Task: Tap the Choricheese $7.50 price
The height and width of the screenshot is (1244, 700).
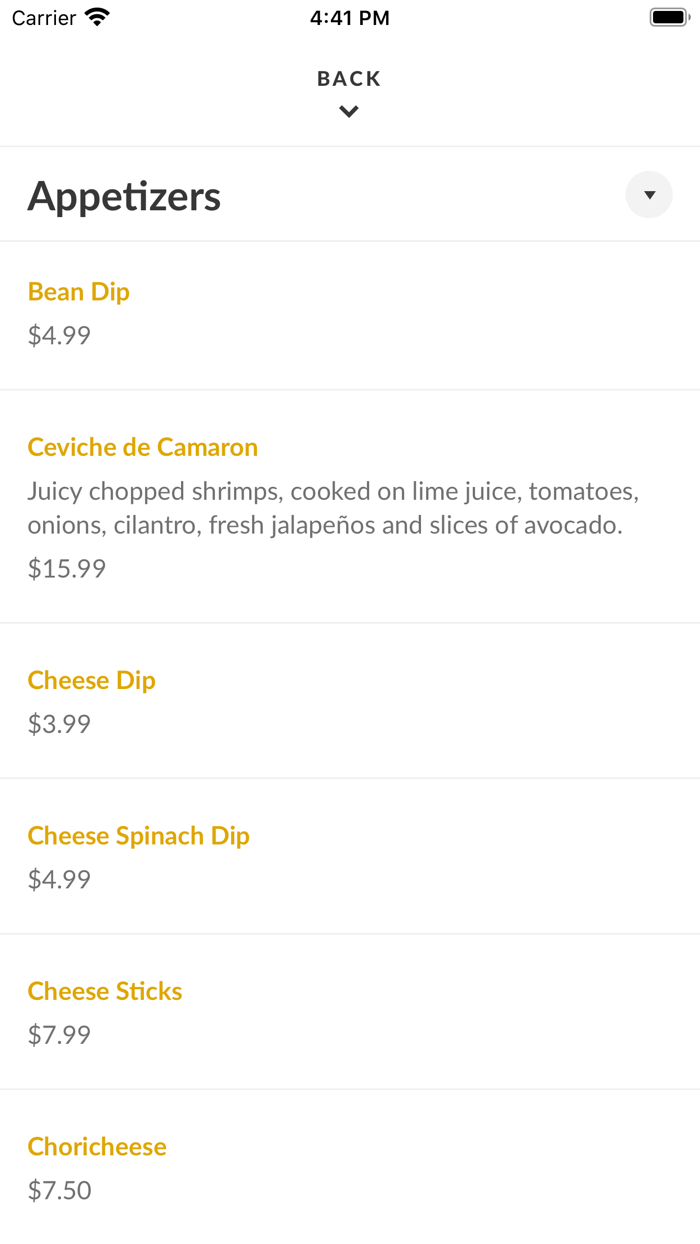Action: (x=59, y=1190)
